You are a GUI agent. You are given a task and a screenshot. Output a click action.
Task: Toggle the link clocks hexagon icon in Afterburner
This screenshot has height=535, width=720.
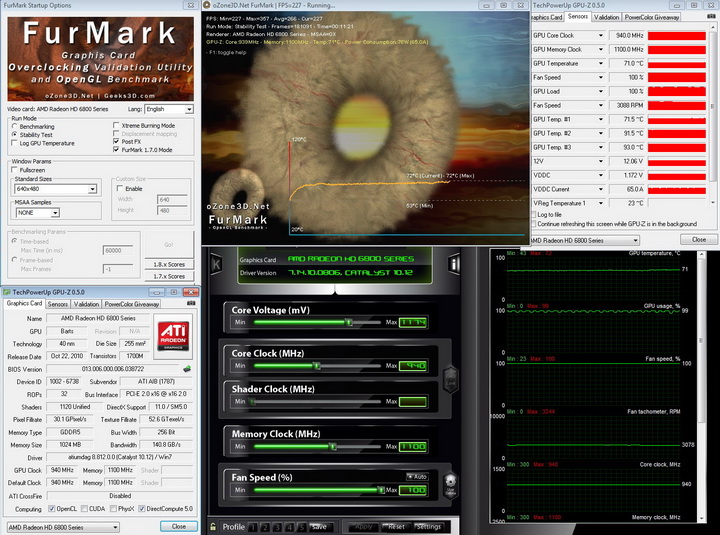[450, 379]
